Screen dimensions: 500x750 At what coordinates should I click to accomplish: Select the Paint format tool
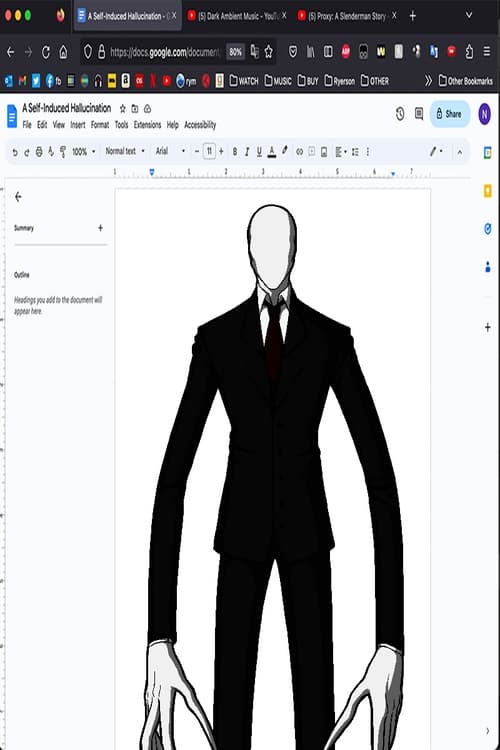point(63,152)
